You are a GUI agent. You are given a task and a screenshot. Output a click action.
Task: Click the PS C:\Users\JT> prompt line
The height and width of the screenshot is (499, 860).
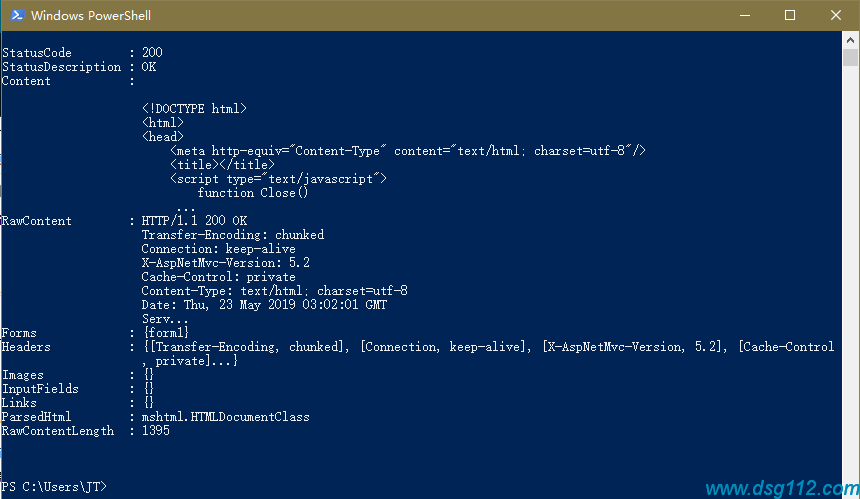[x=54, y=486]
